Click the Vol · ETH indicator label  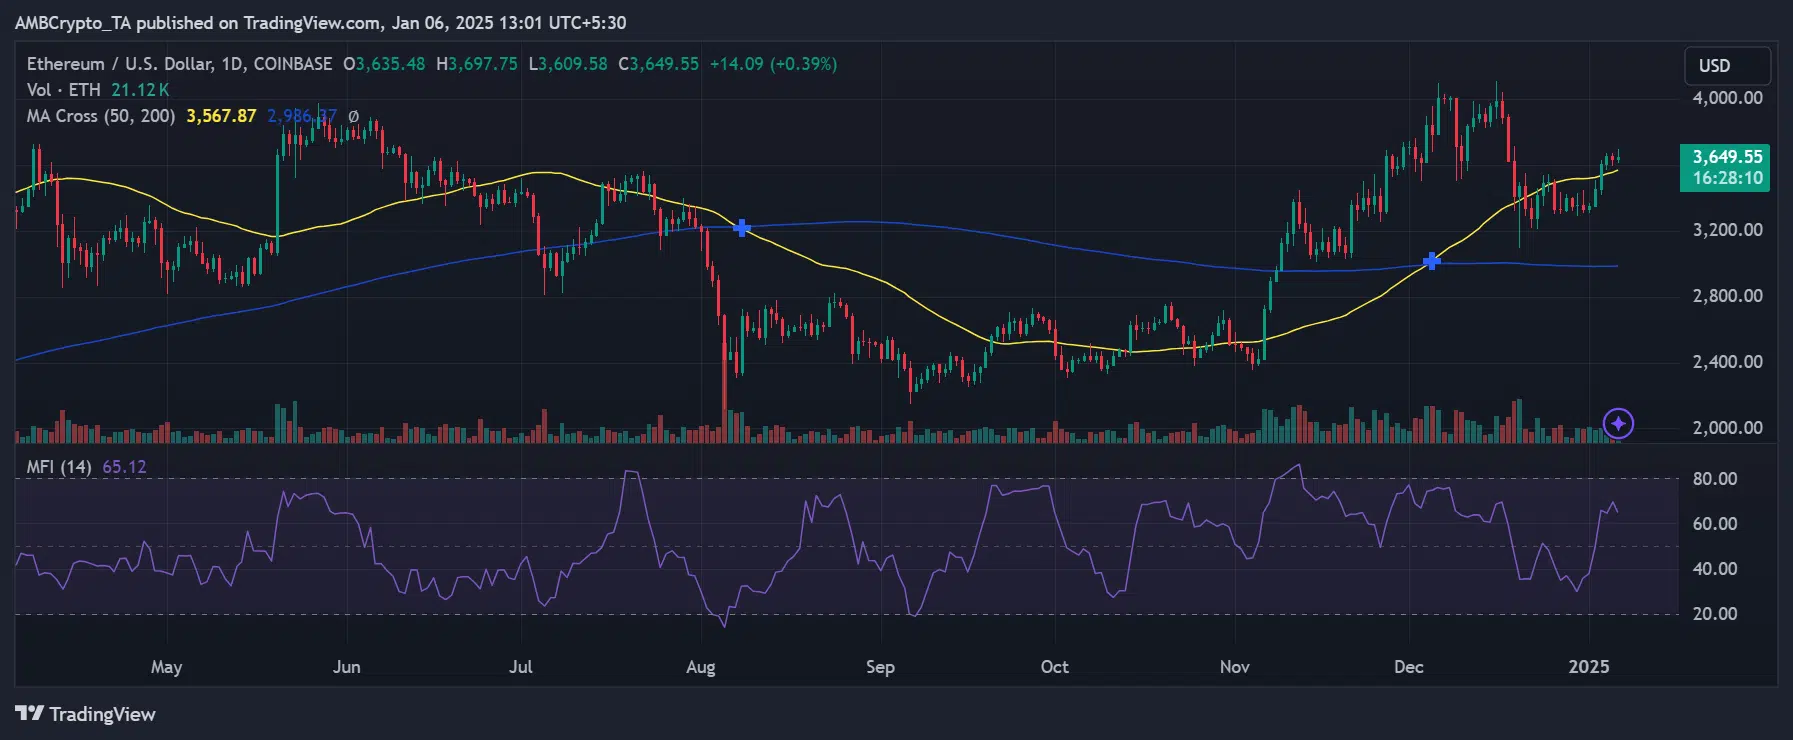63,90
